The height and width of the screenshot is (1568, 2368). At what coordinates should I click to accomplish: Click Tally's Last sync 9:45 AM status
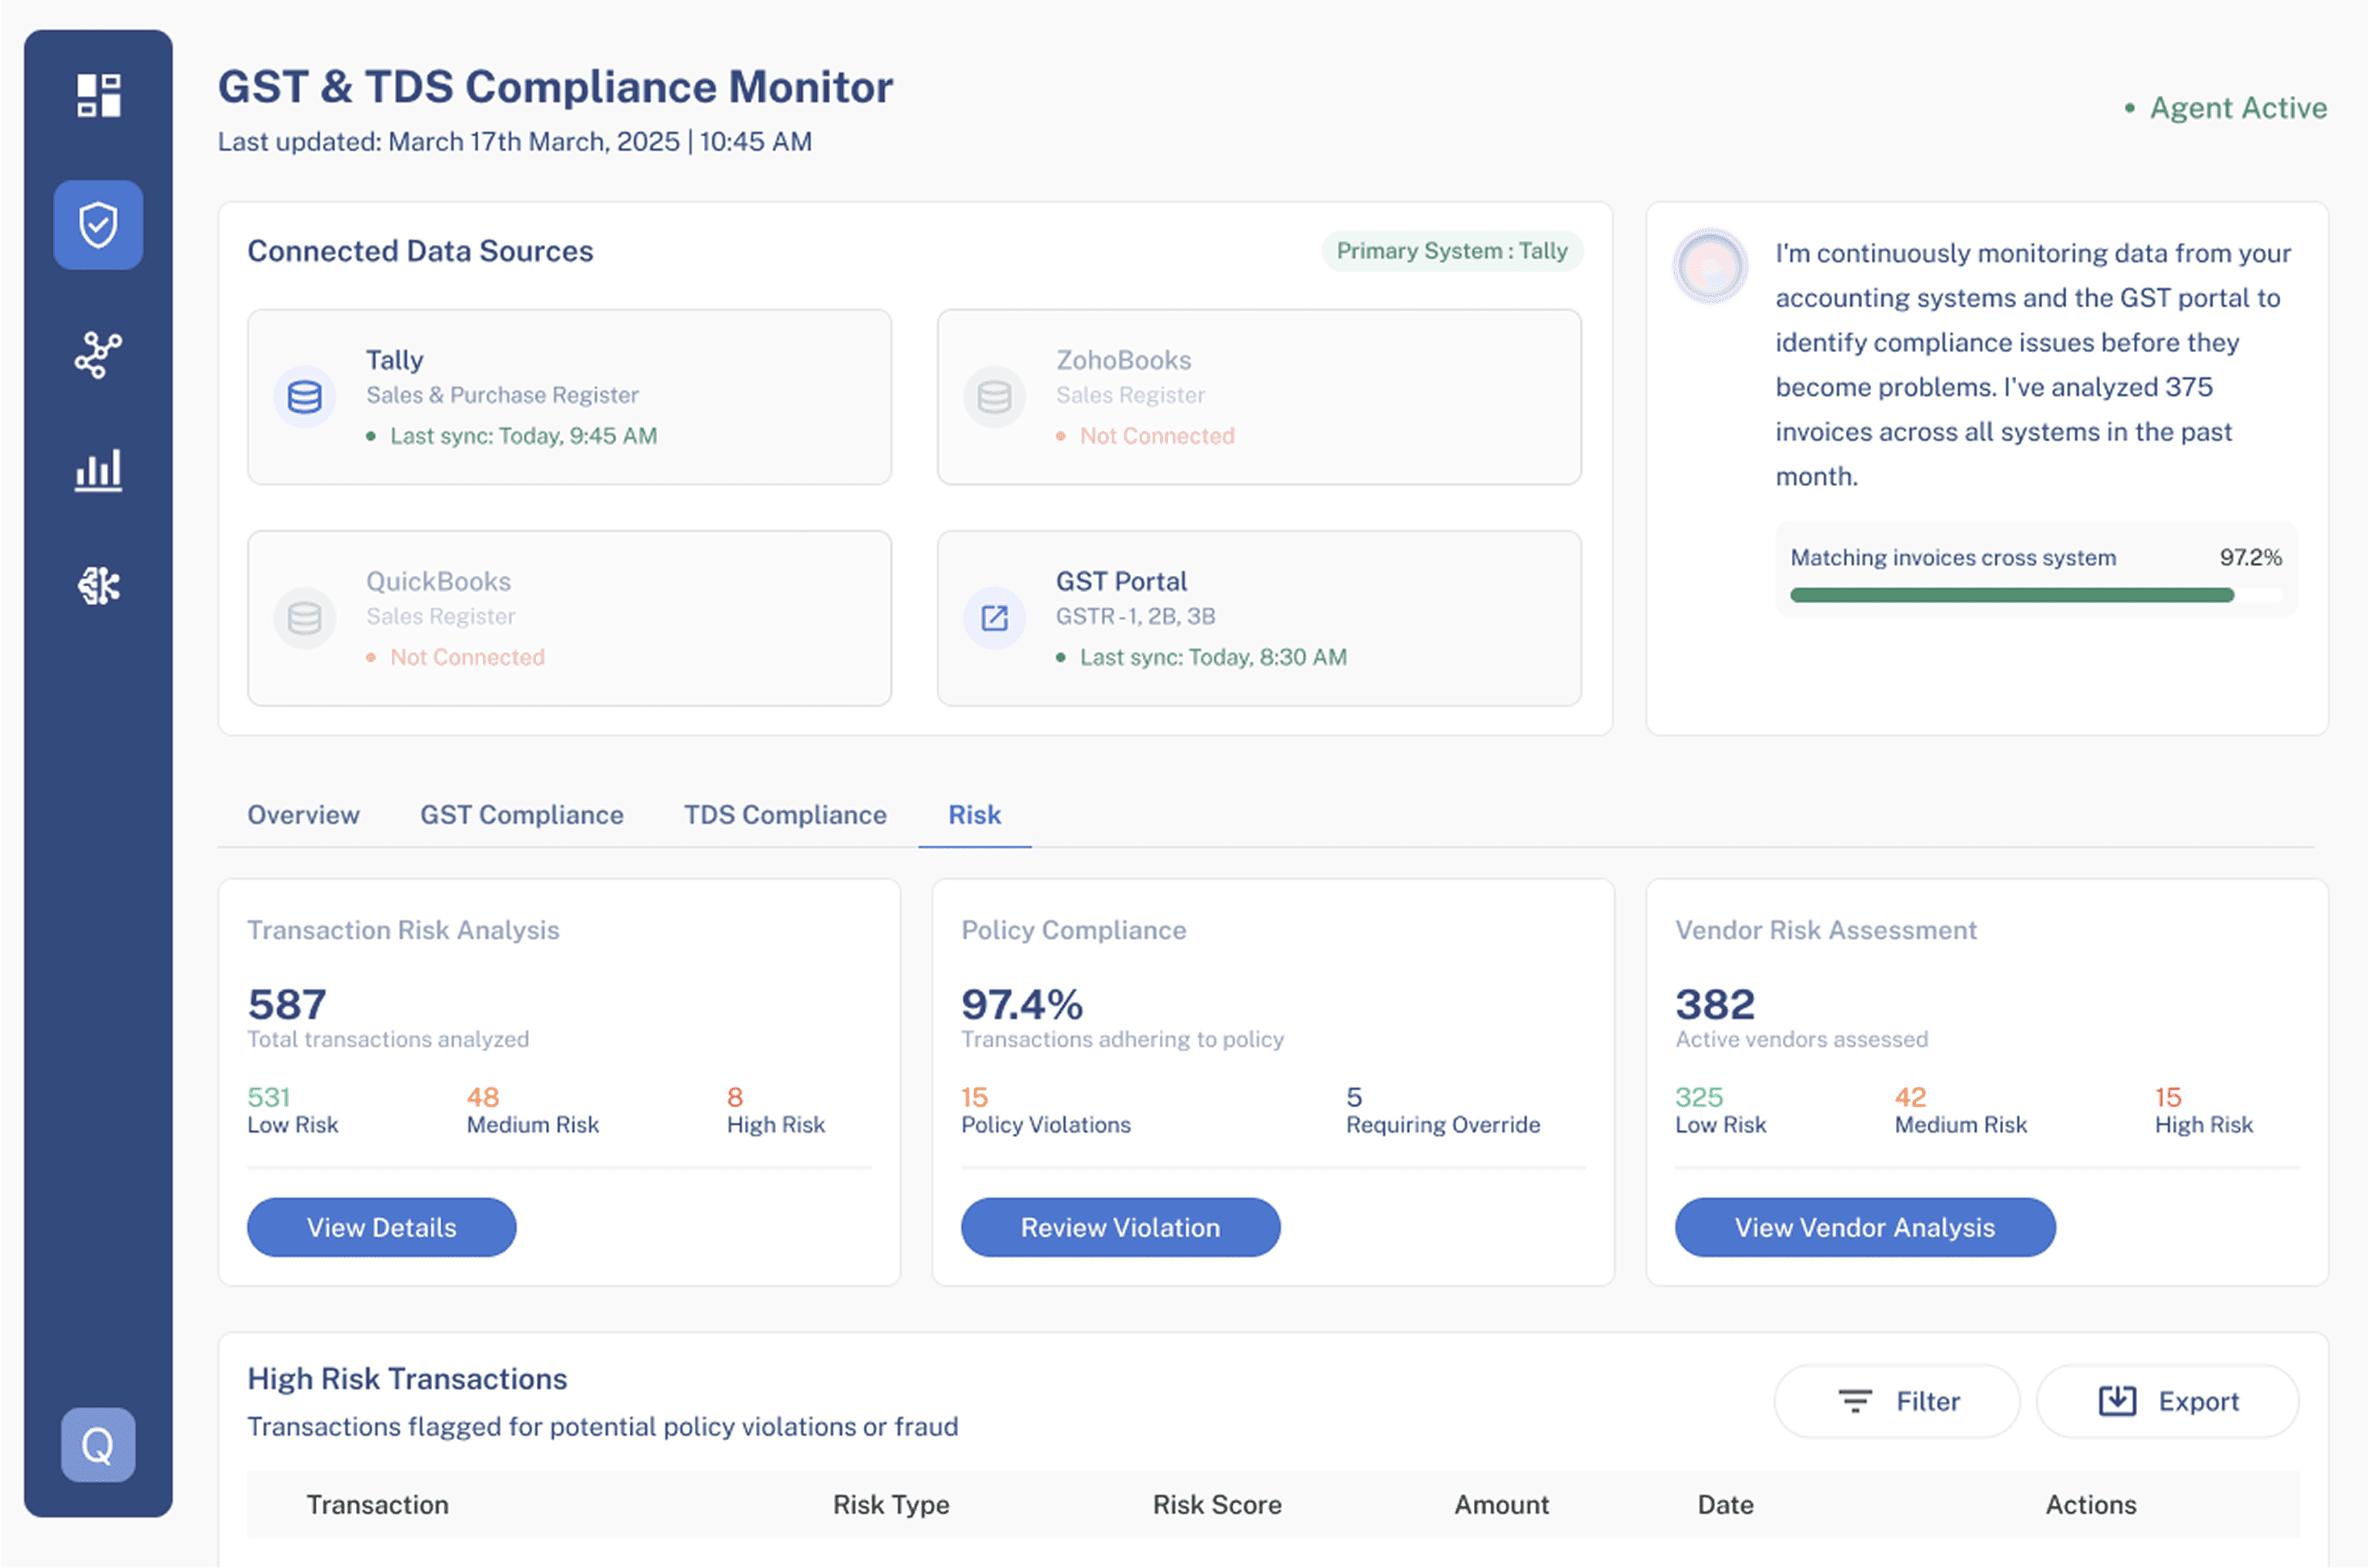coord(512,436)
